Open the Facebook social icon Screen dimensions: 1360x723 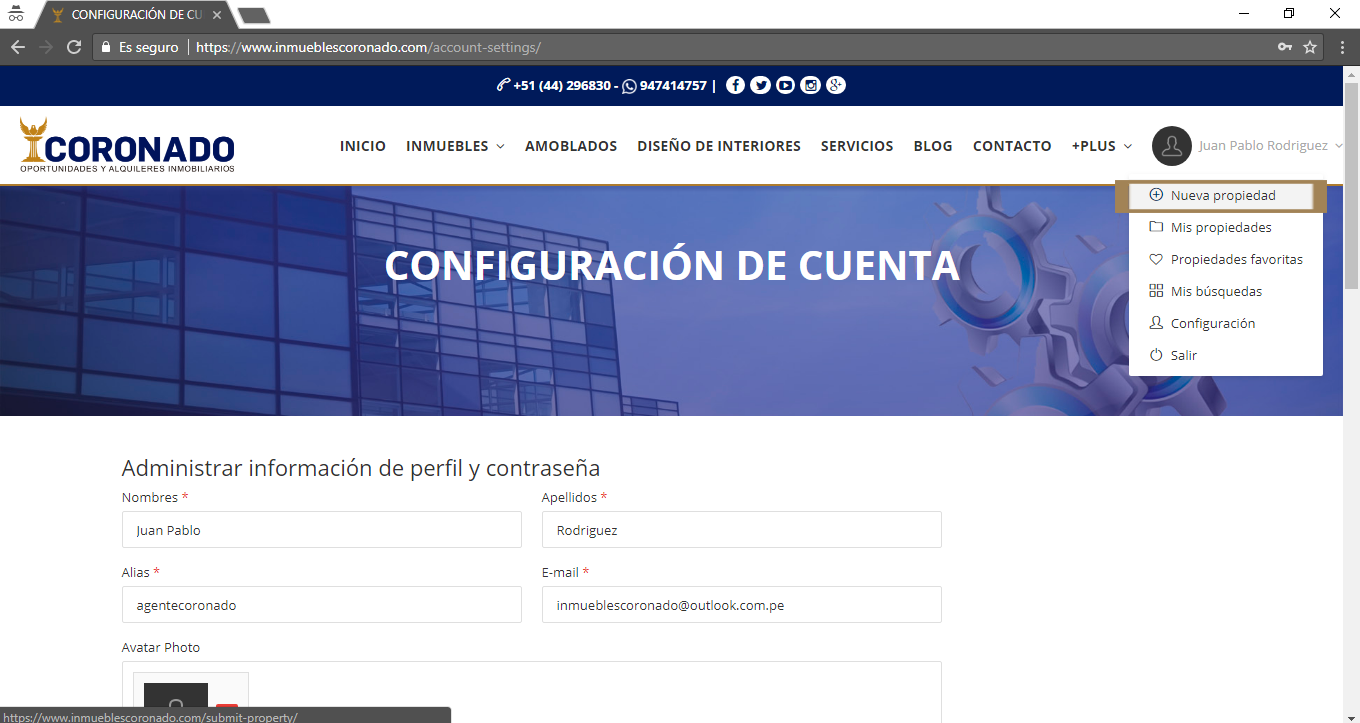[x=735, y=86]
